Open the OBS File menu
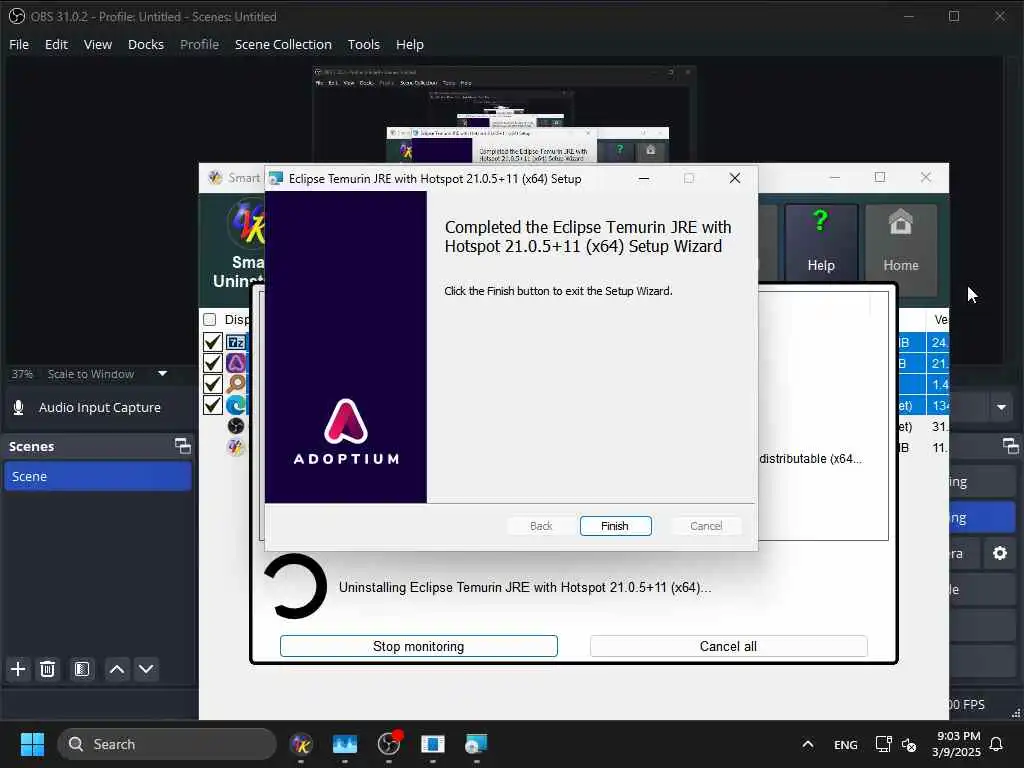The width and height of the screenshot is (1024, 768). (19, 44)
